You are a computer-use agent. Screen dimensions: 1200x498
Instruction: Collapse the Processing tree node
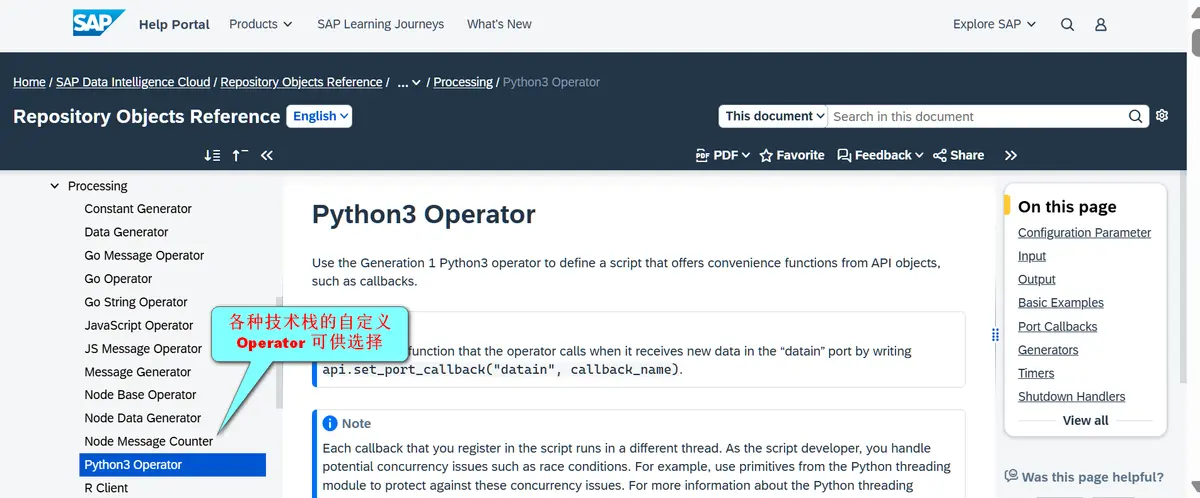(55, 186)
